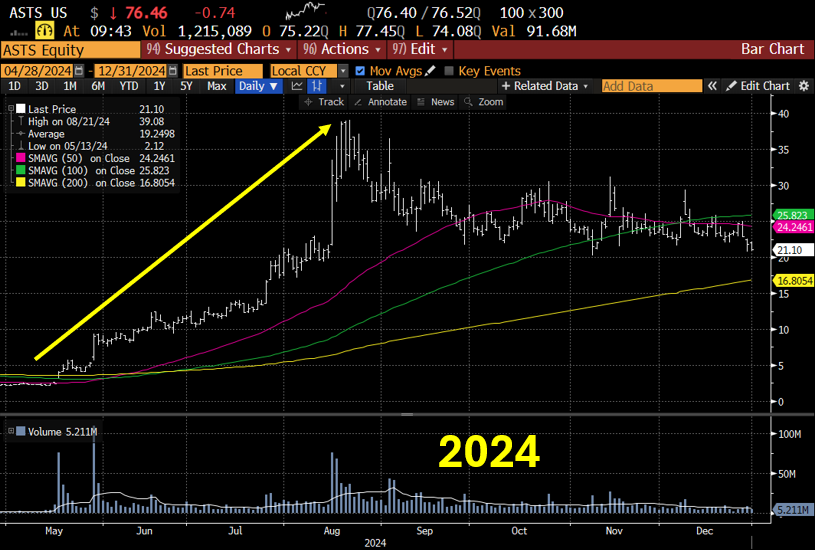Click the 04/28/2024 start date field
Screen dimensions: 815x550
pyautogui.click(x=37, y=71)
